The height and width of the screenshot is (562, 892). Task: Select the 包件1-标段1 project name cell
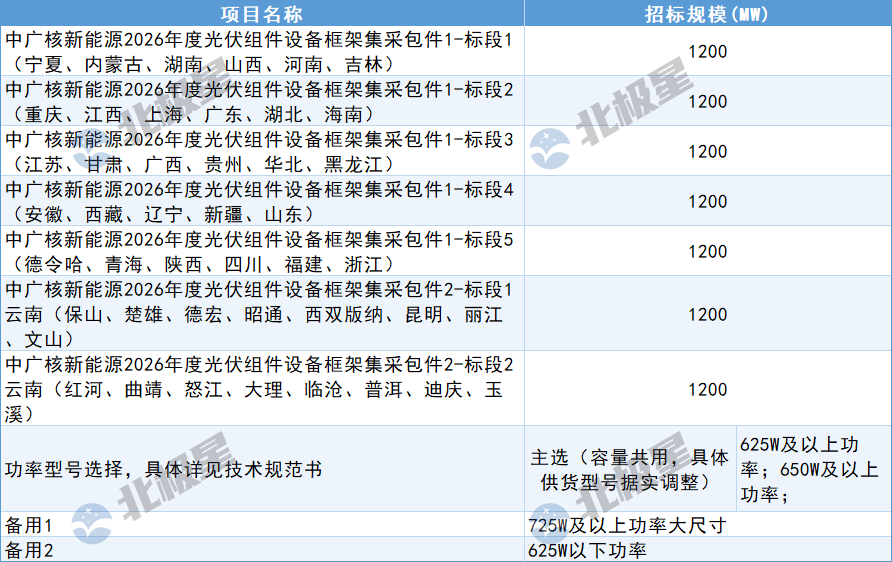[x=261, y=51]
